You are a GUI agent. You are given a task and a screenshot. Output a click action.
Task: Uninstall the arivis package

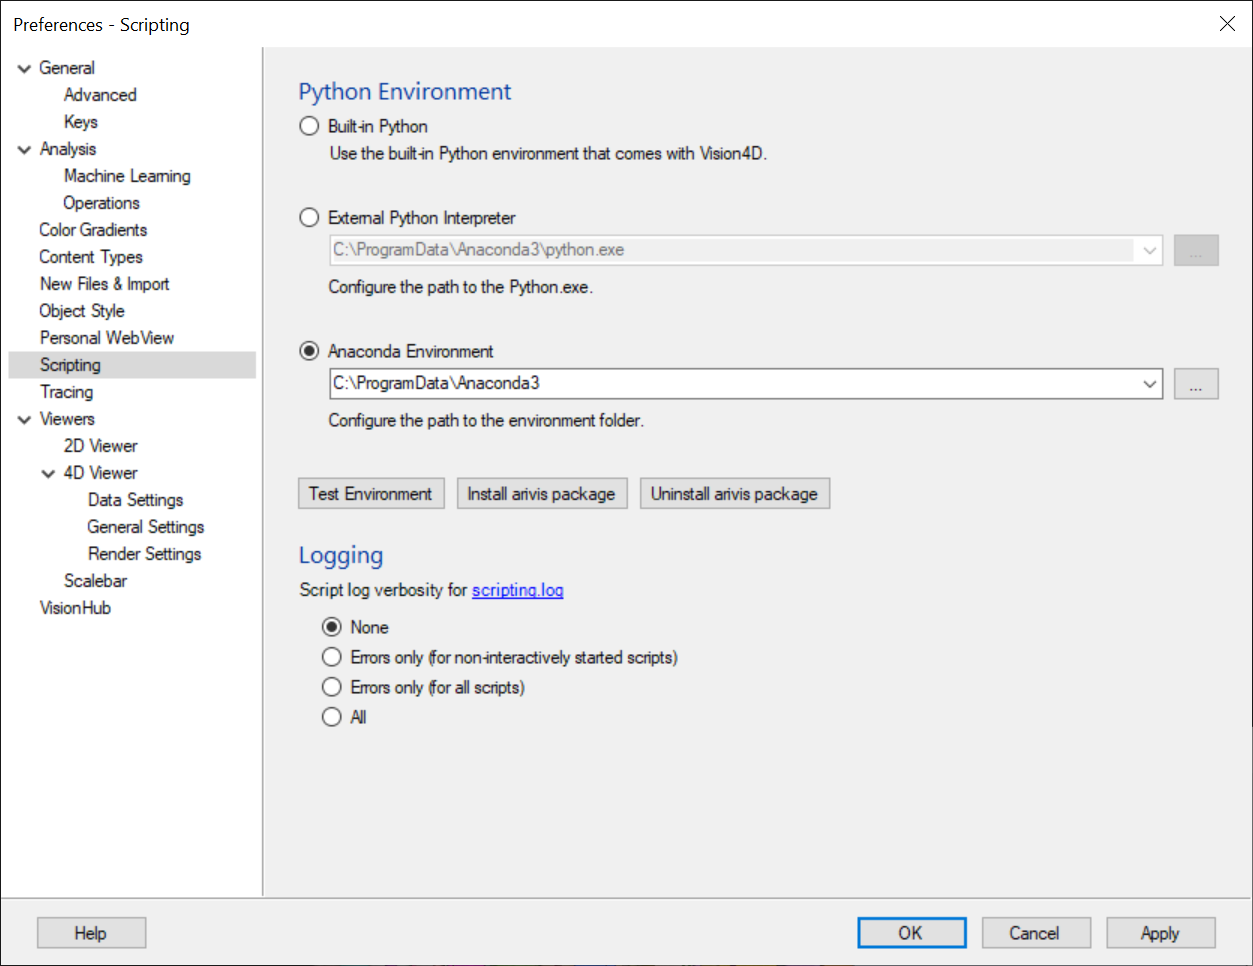point(734,493)
